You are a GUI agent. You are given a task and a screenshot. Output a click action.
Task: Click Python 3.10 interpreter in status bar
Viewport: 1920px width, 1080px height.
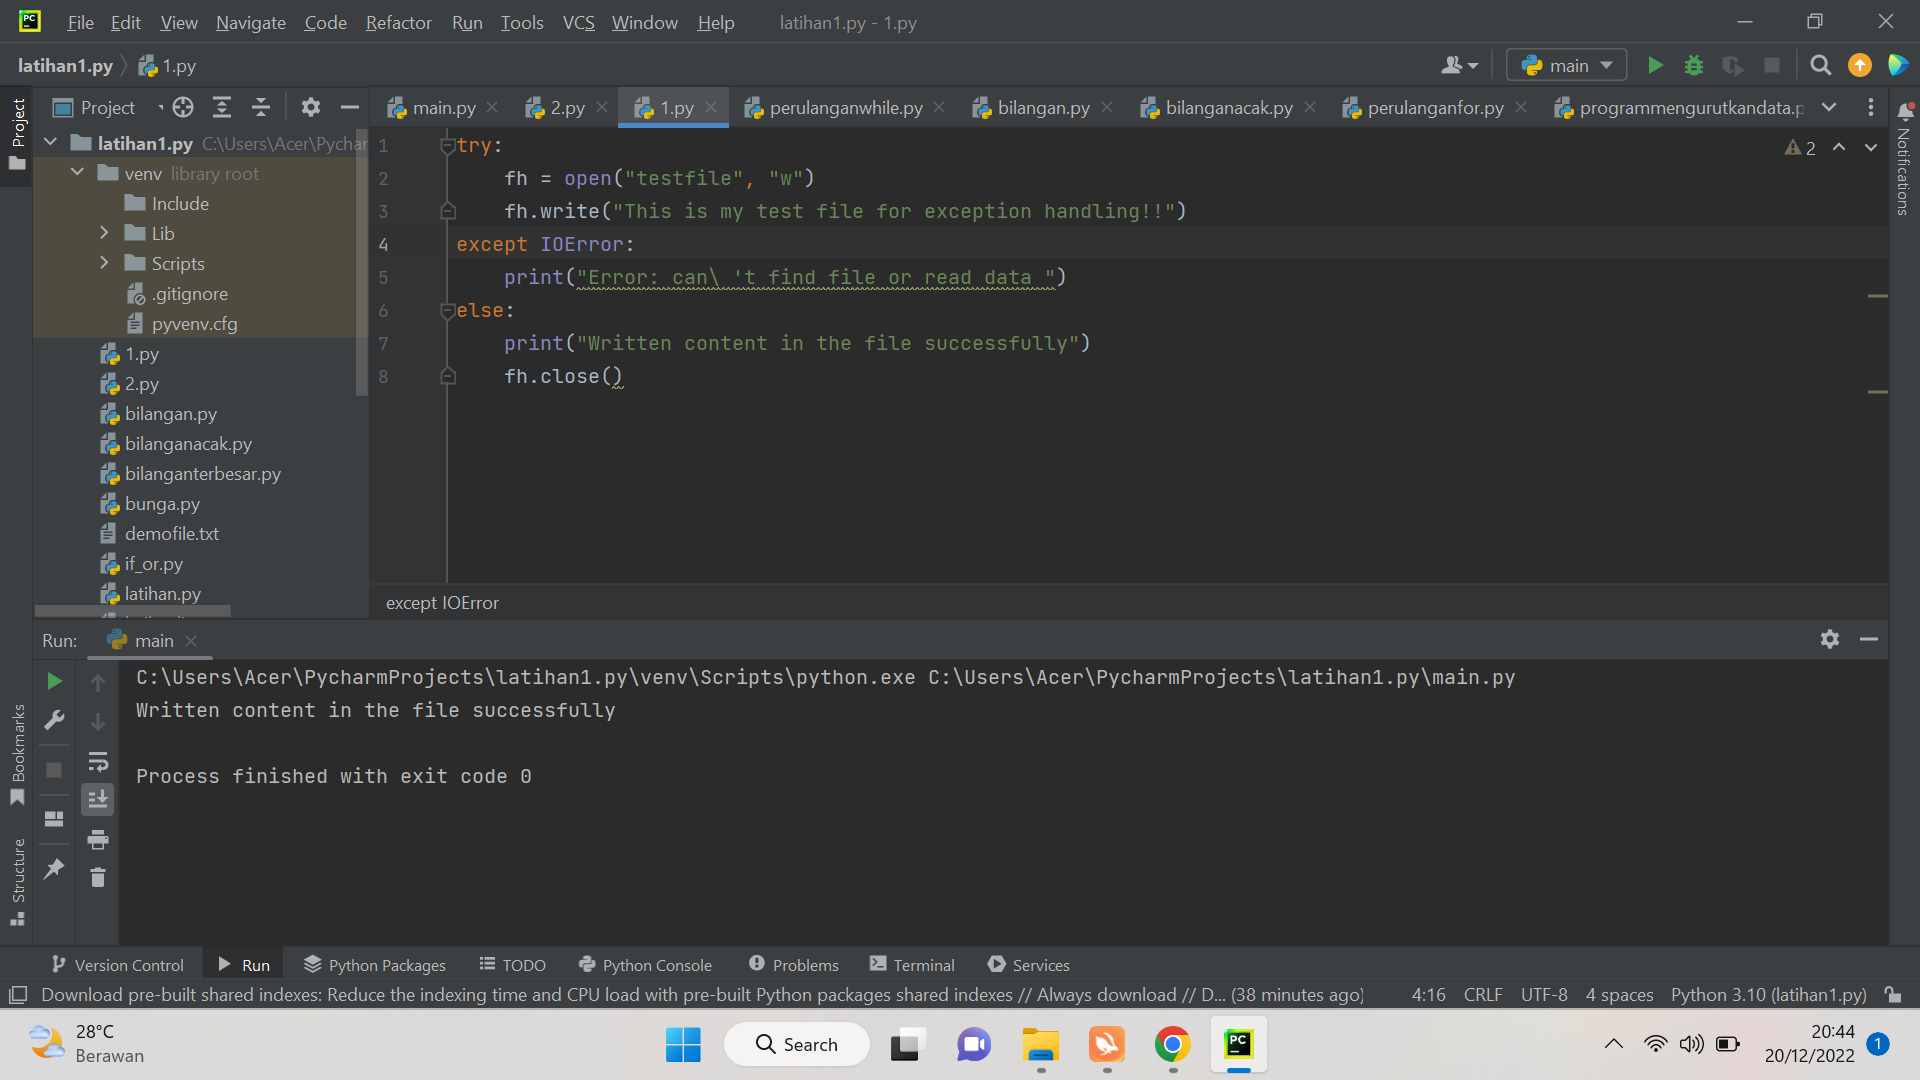1768,995
